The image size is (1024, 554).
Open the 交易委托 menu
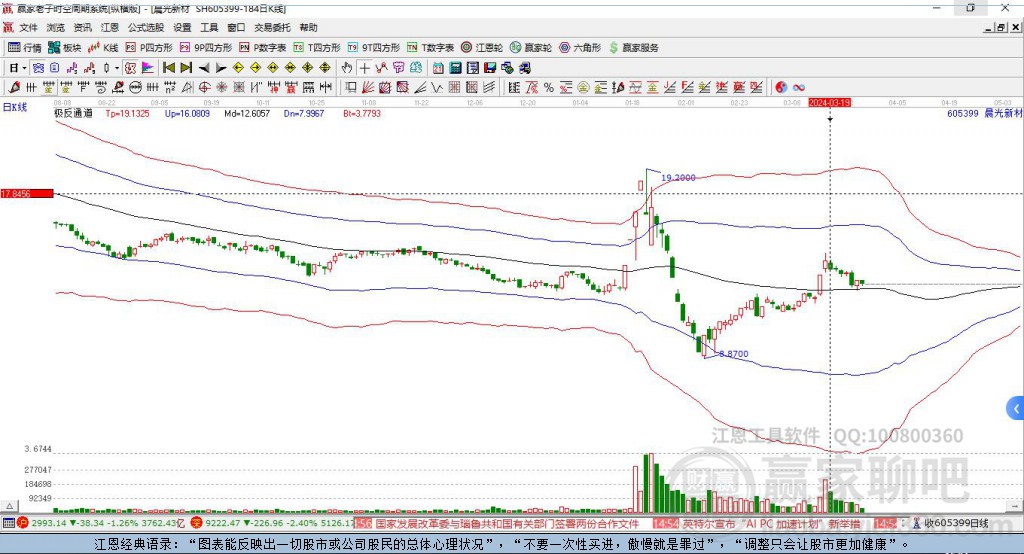coord(272,27)
